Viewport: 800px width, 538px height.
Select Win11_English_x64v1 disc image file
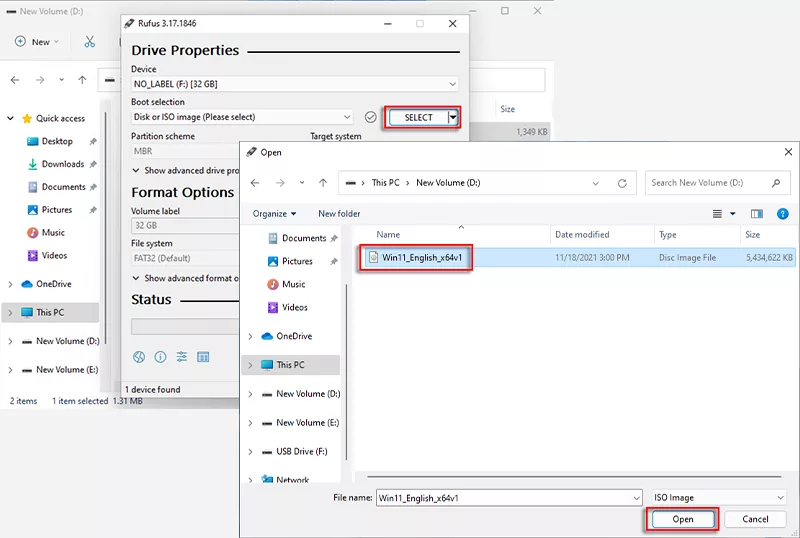pos(421,258)
